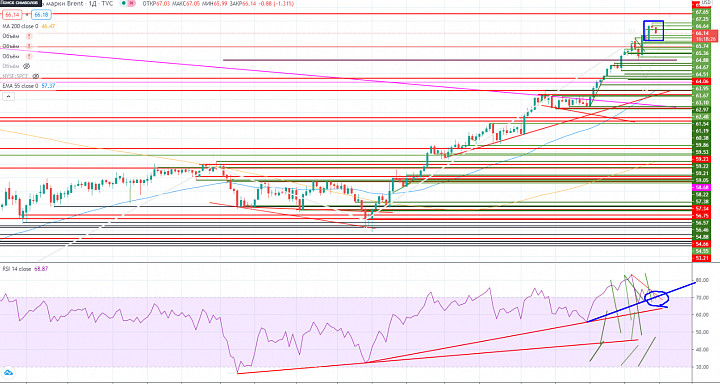
Task: Click the pink indicator badge beside the status dot
Action: click(x=132, y=3)
